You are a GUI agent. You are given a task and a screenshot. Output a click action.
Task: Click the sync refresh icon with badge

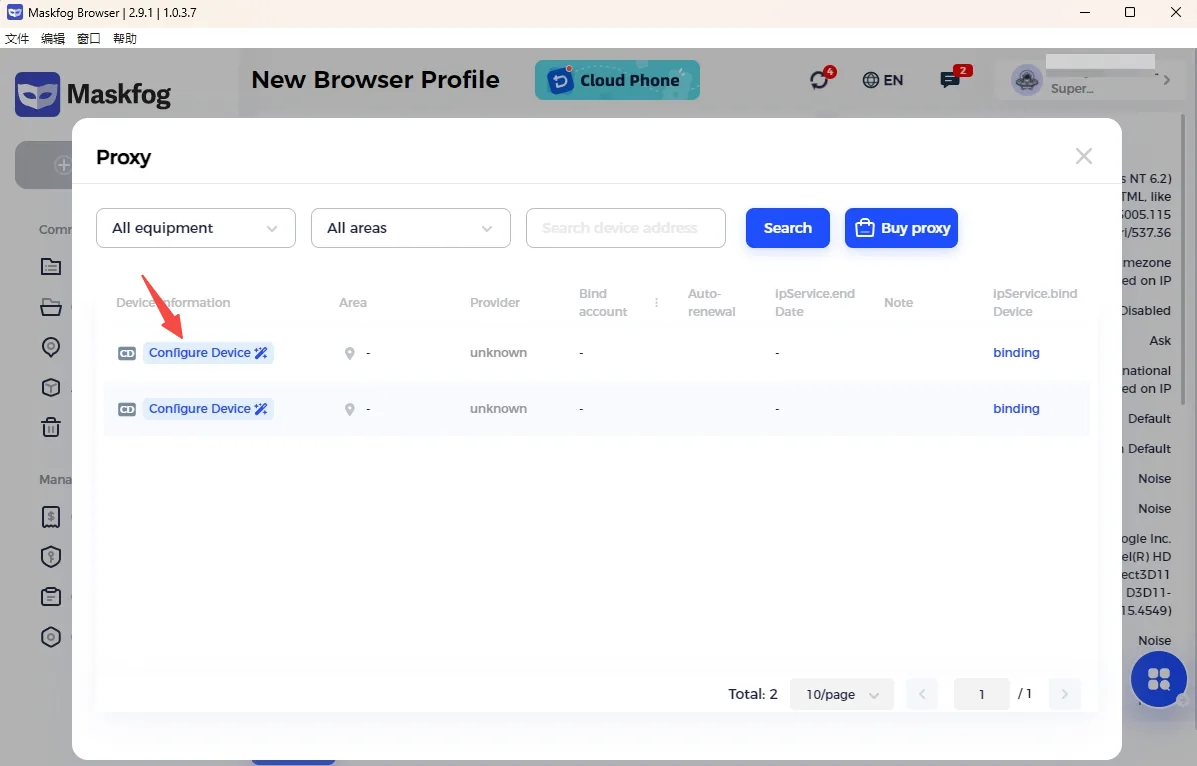pos(820,79)
